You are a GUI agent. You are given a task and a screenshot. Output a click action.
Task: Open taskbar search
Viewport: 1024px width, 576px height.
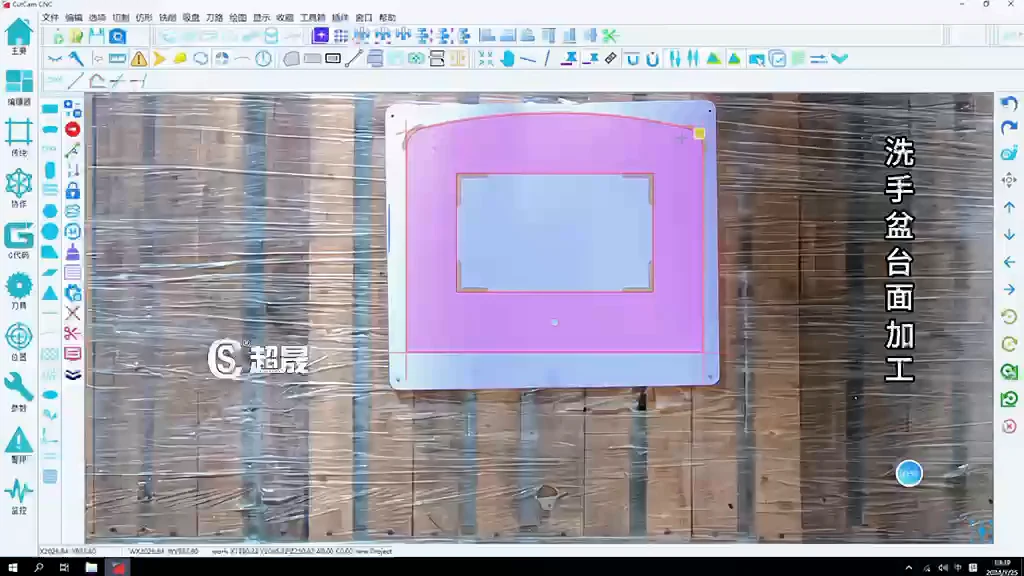tap(38, 568)
